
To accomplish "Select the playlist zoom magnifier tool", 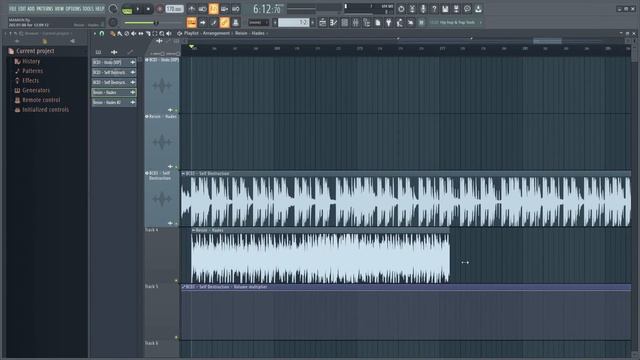I will (162, 33).
